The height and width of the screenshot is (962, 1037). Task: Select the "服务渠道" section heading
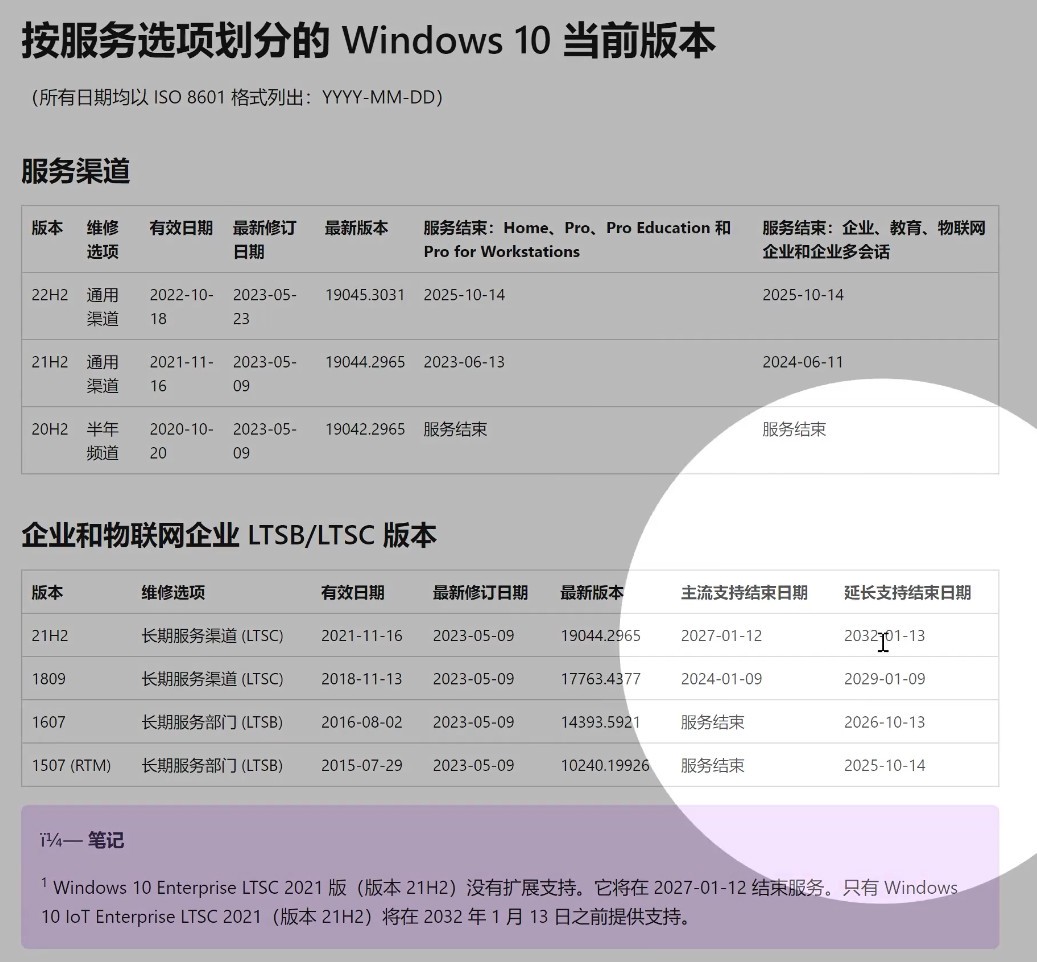tap(75, 171)
